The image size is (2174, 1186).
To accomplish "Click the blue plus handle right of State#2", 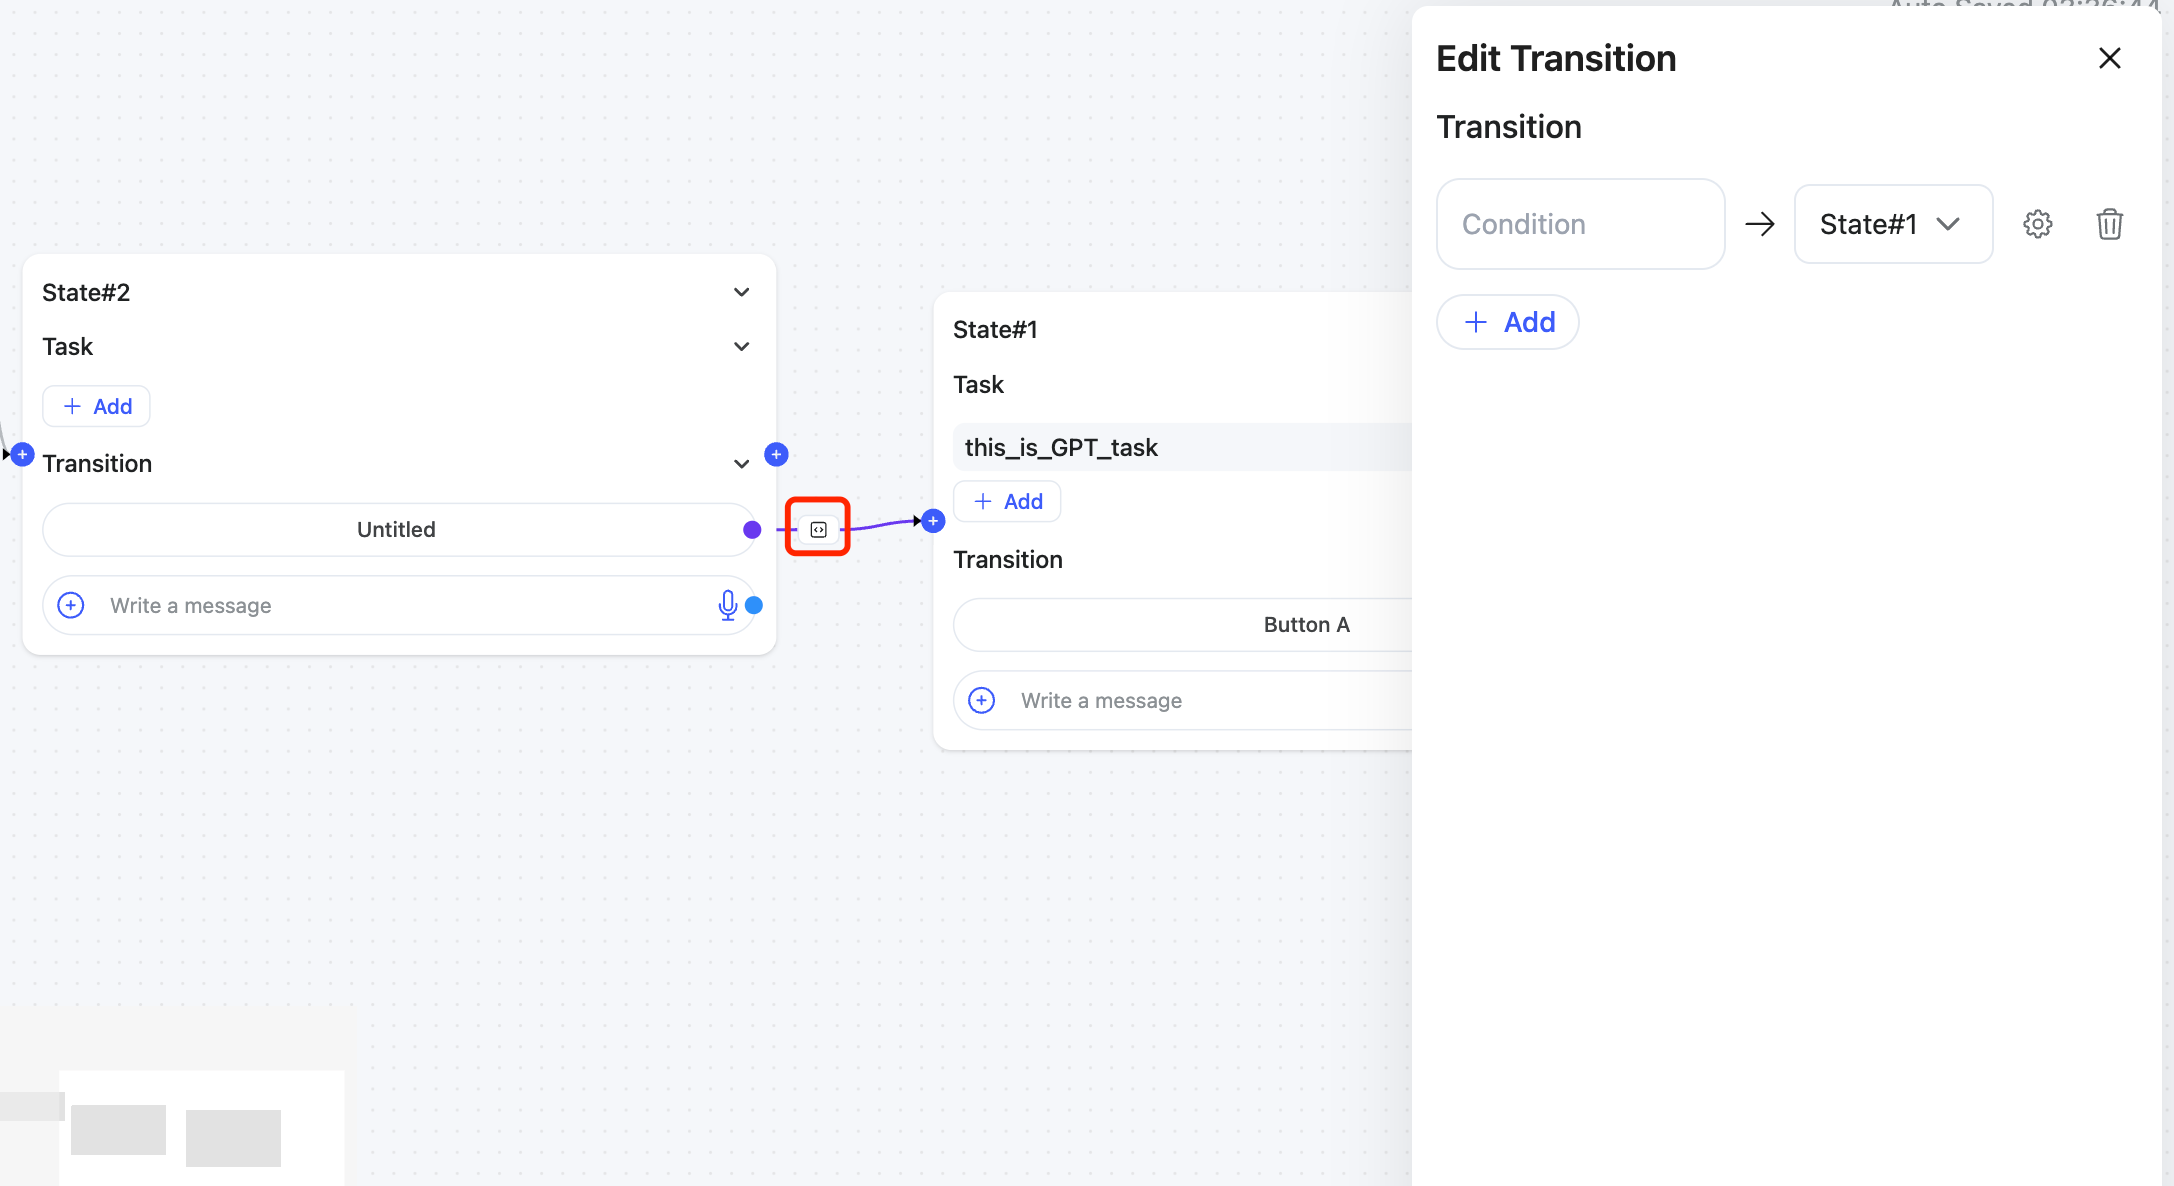I will (776, 455).
